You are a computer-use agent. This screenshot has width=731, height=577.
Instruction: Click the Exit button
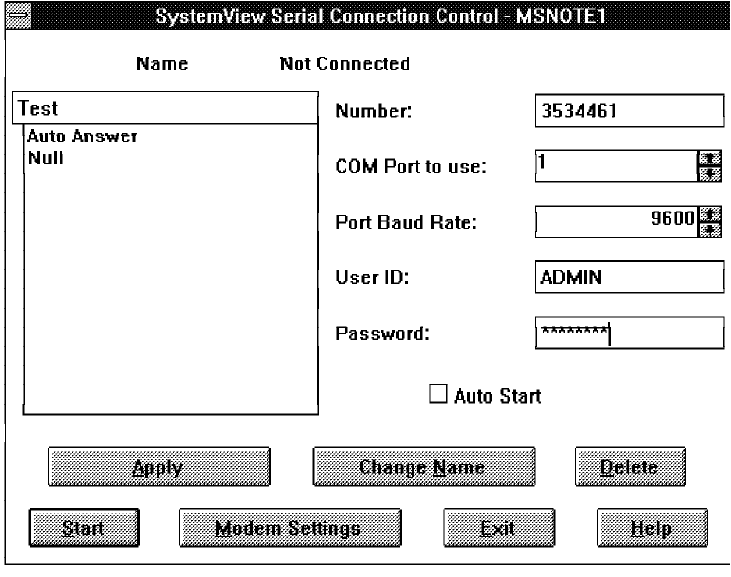pyautogui.click(x=499, y=528)
